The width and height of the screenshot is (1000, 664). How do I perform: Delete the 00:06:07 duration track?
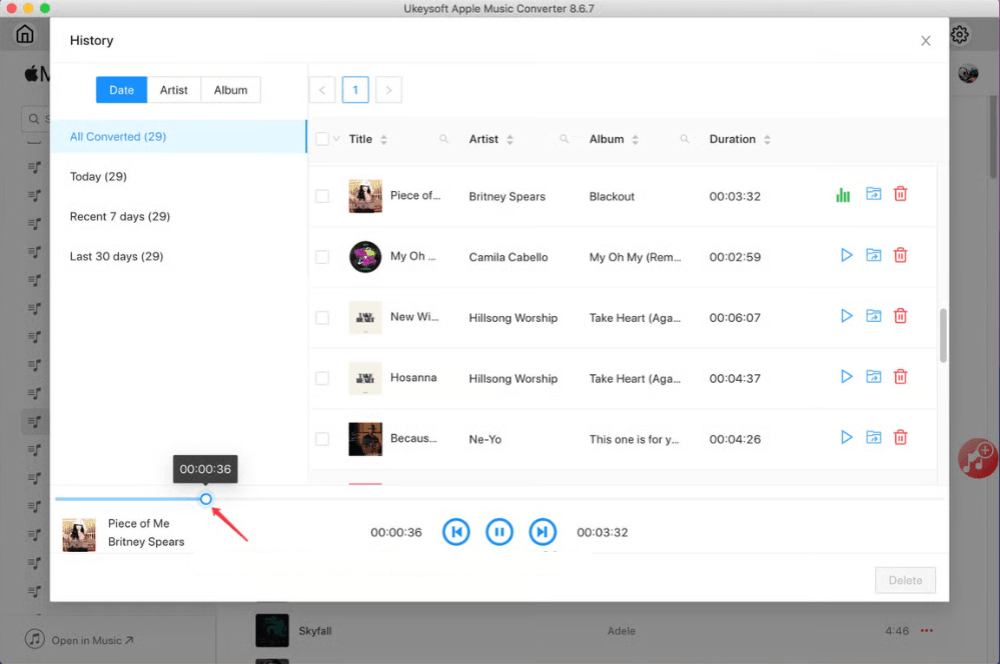coord(901,316)
